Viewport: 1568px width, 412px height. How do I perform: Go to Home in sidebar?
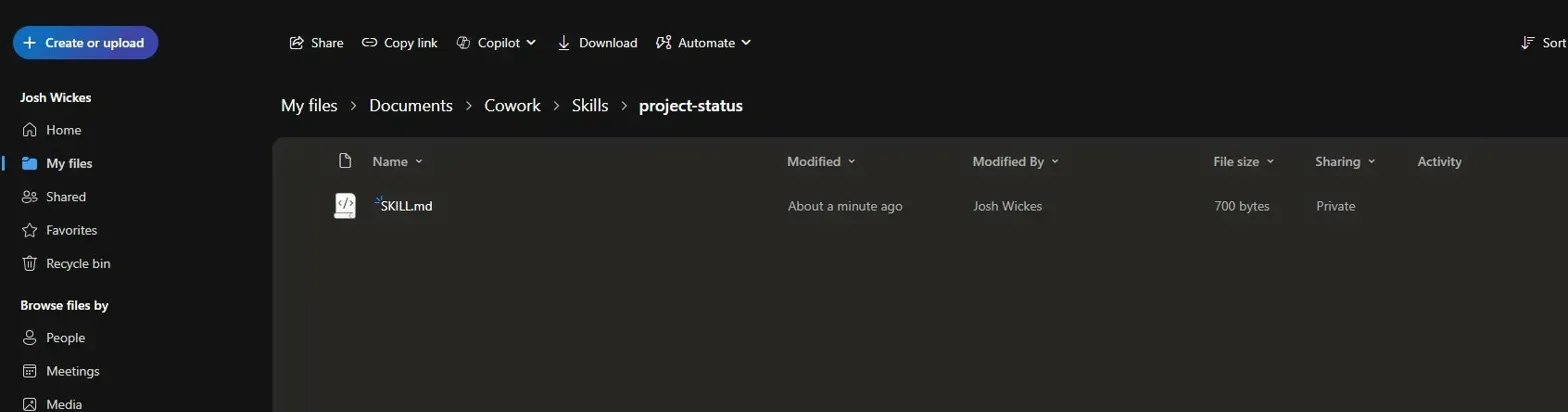point(64,130)
